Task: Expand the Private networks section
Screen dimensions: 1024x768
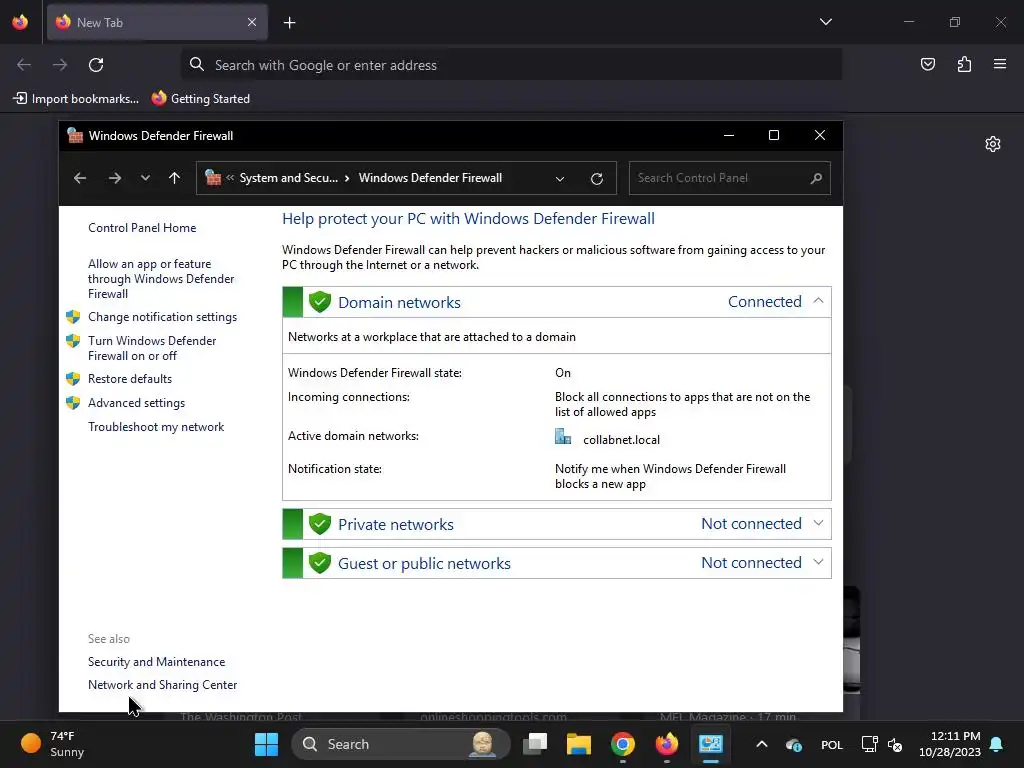Action: tap(818, 523)
